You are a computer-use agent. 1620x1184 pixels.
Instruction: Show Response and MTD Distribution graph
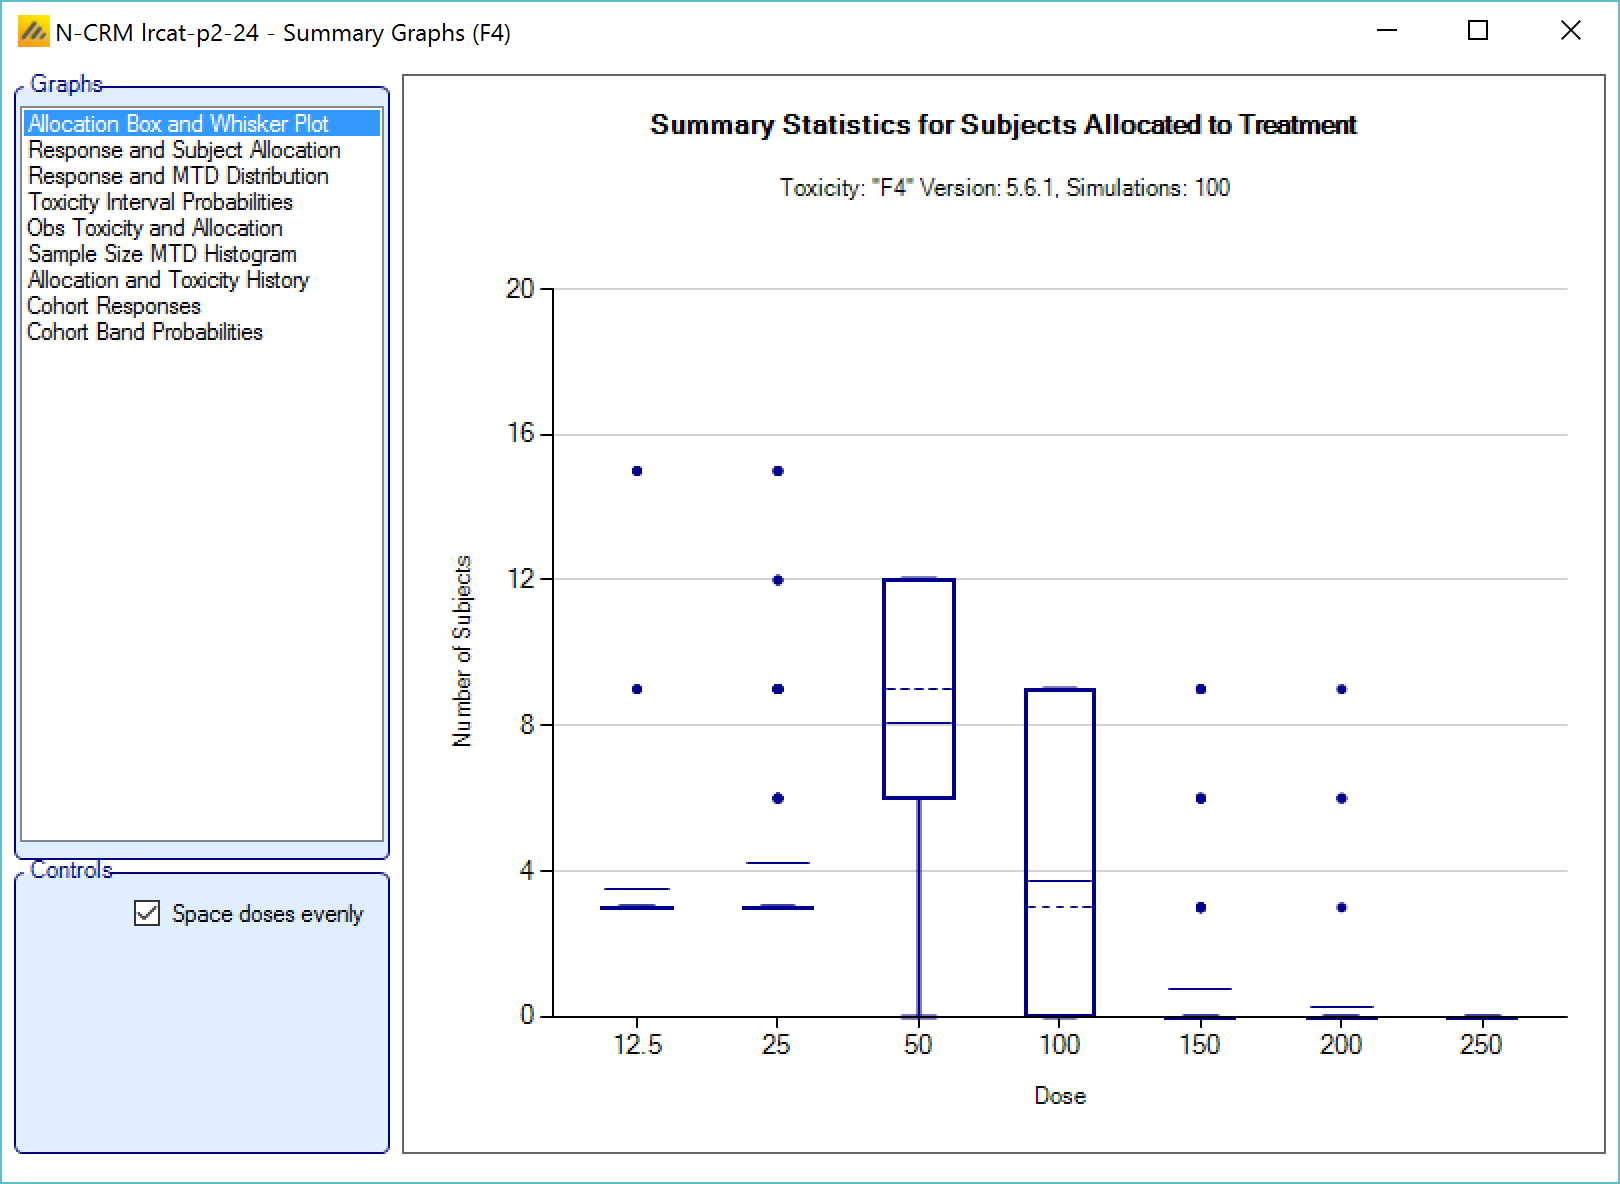coord(178,176)
